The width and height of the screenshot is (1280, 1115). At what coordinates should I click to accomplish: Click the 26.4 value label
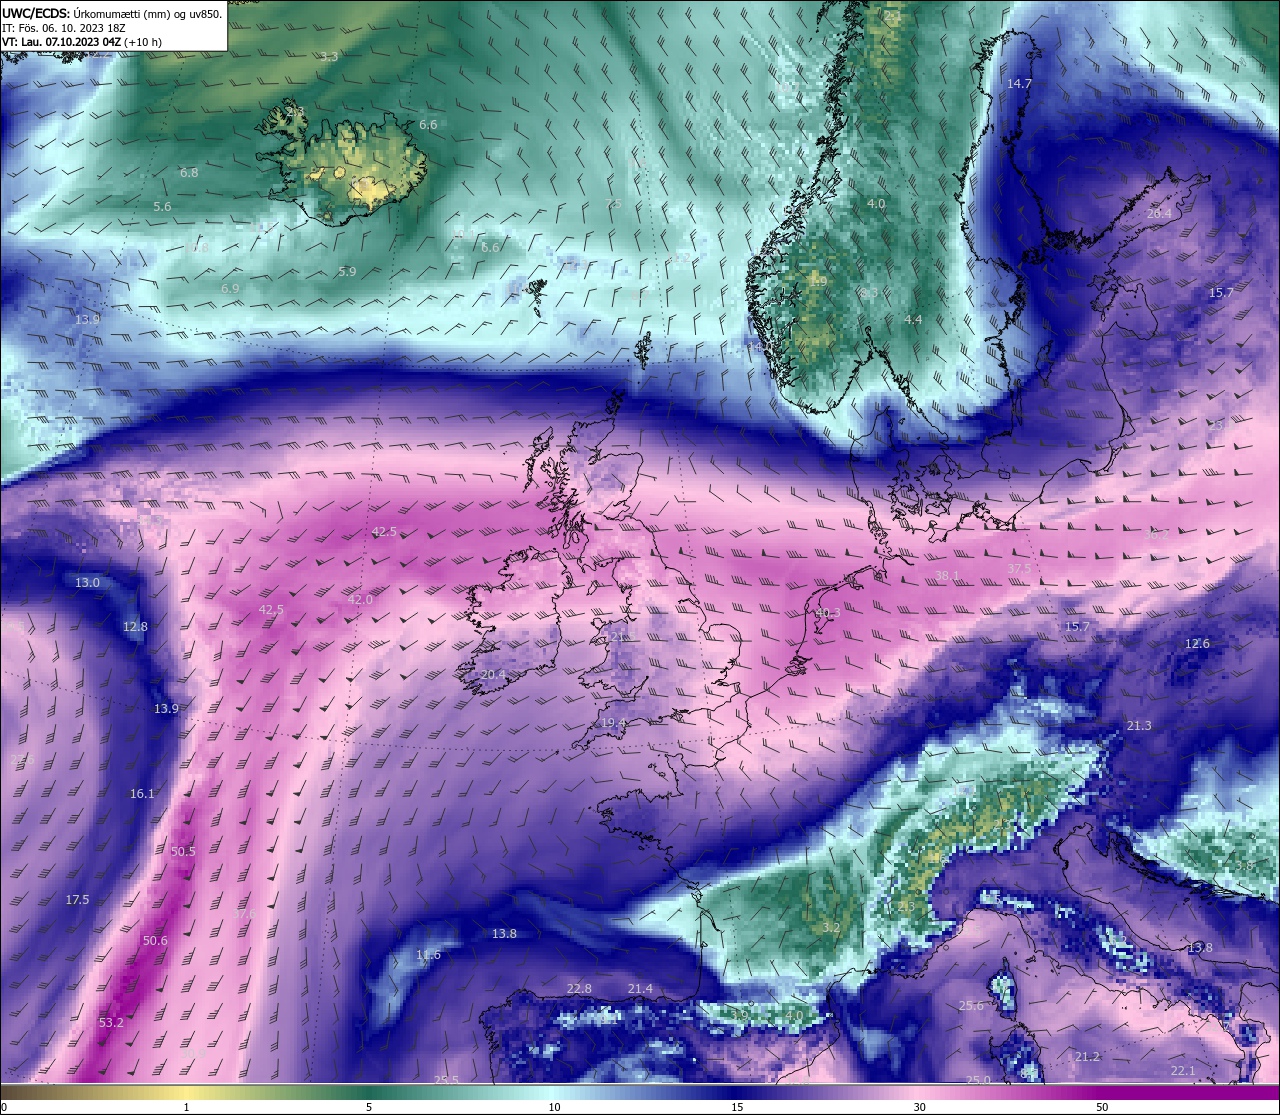point(1159,214)
